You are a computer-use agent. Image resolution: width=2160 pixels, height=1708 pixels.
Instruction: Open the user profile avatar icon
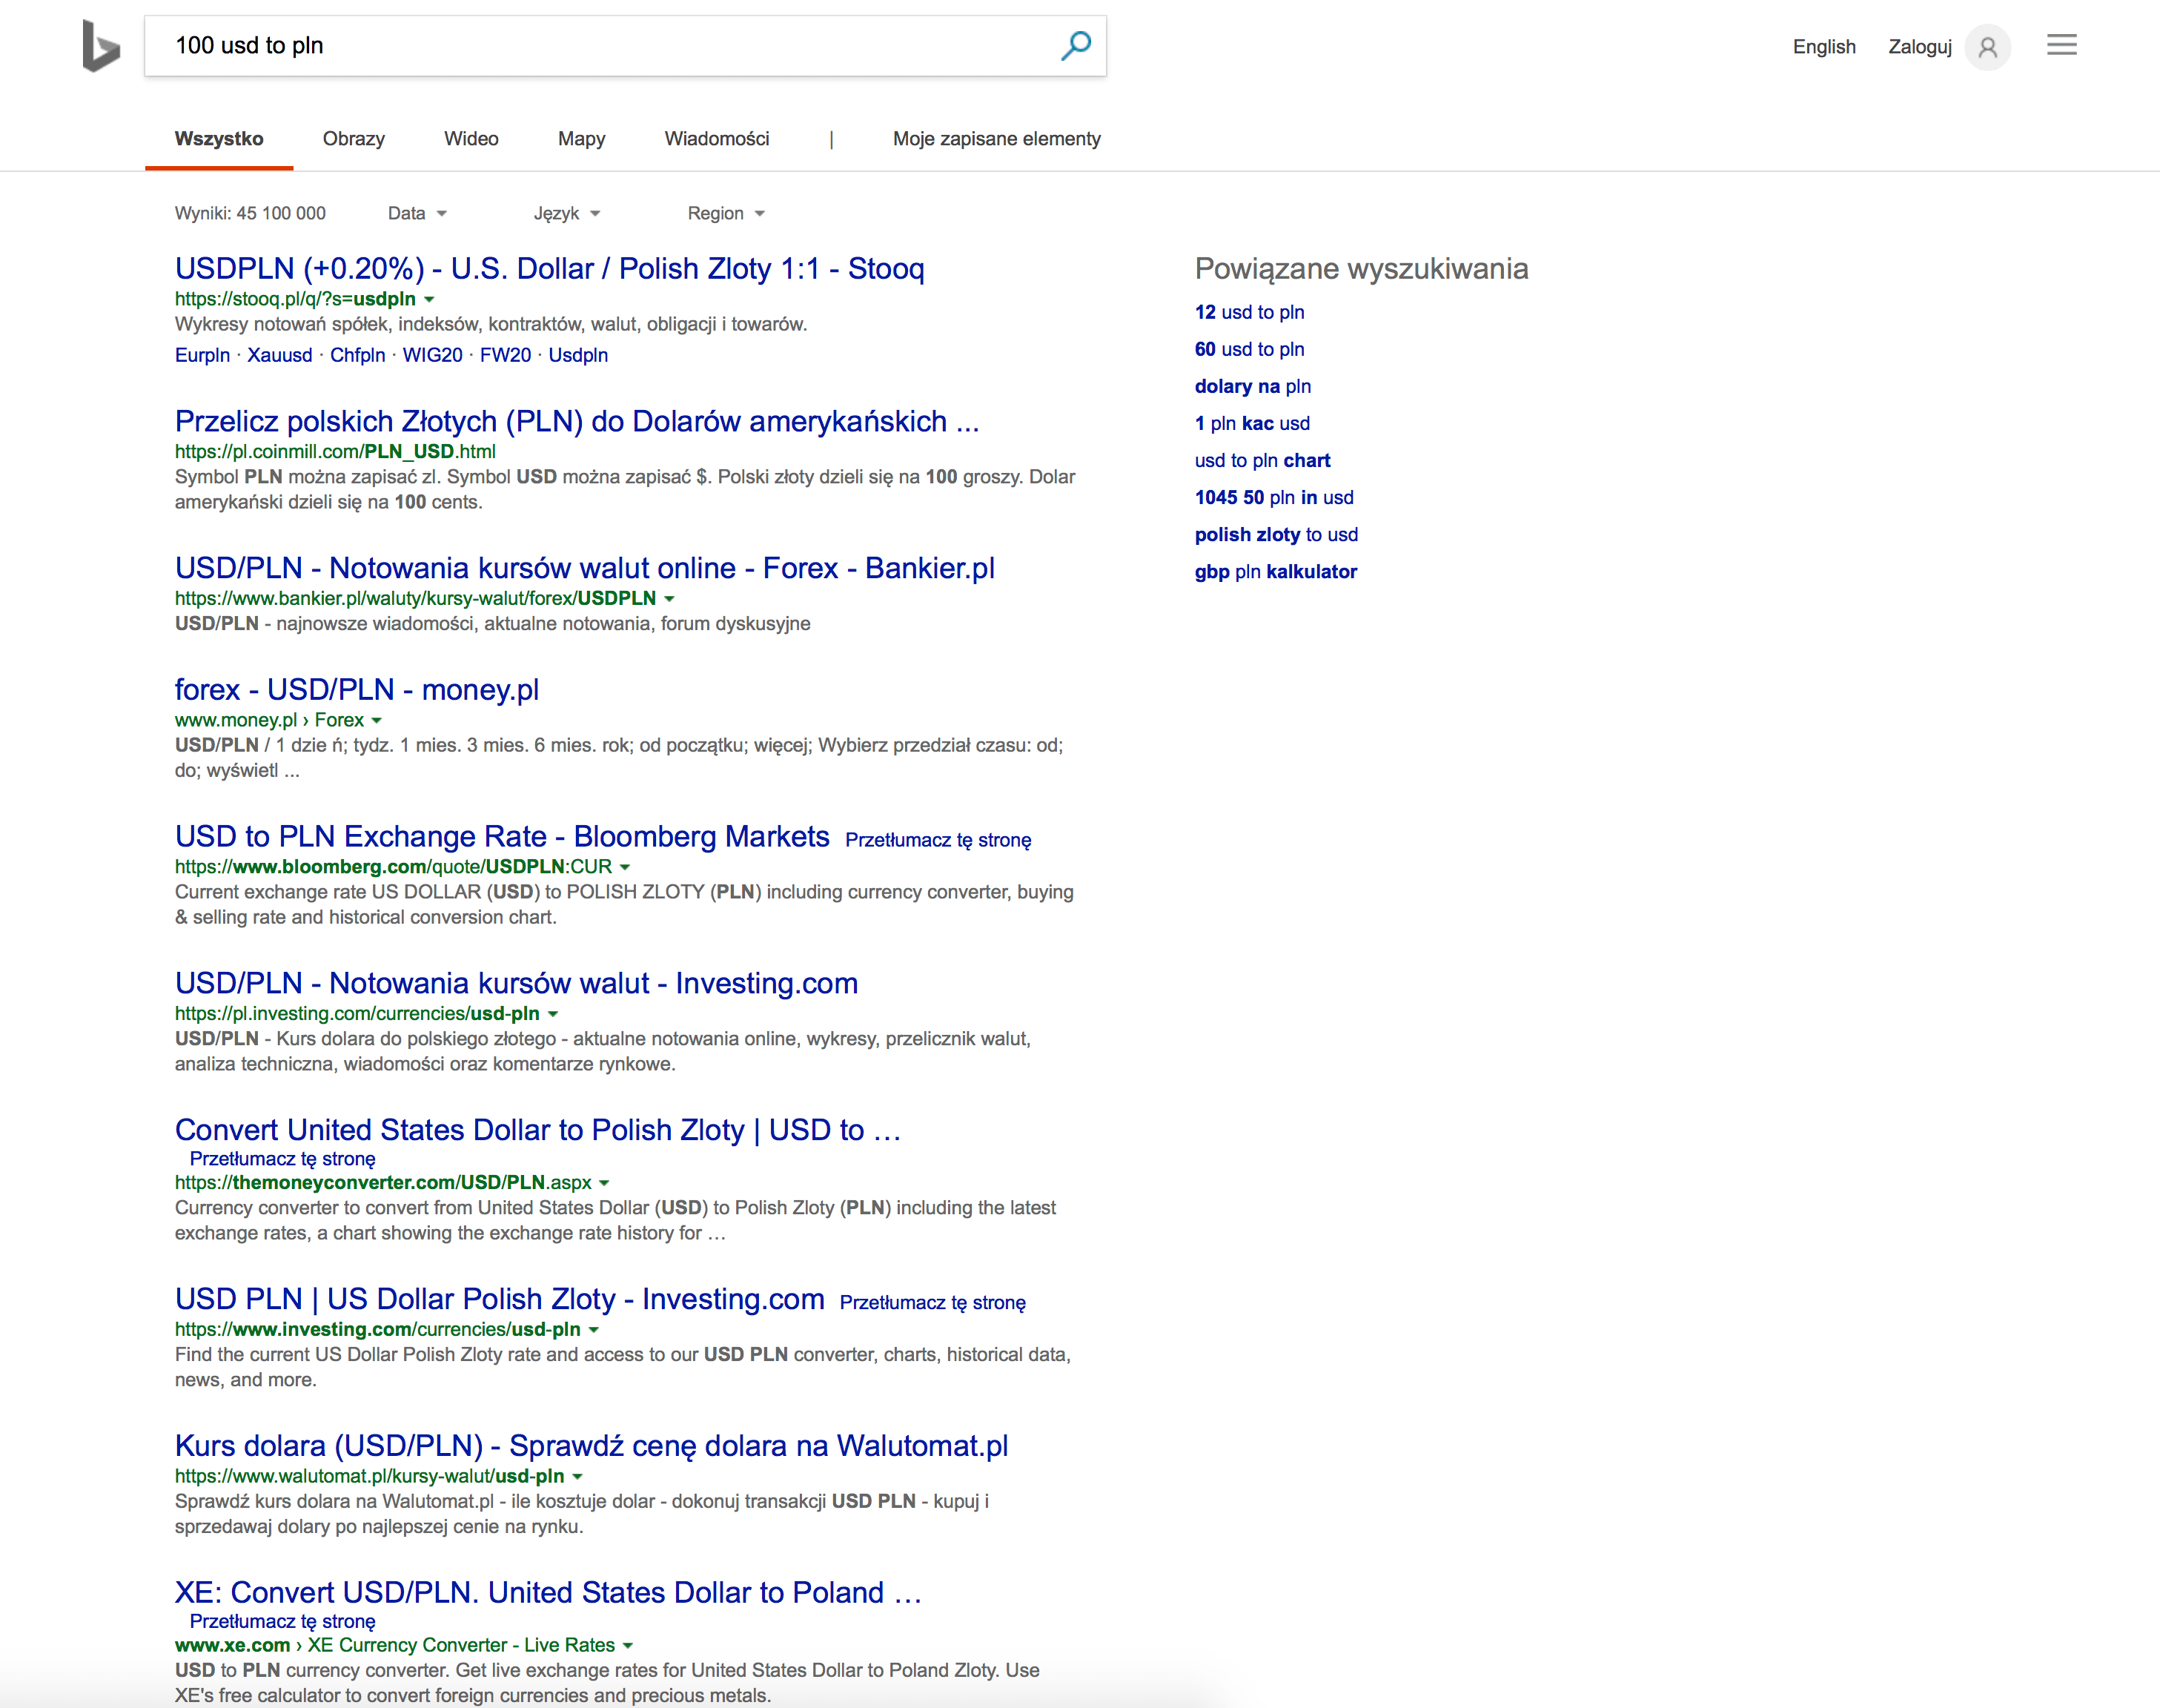tap(1987, 47)
